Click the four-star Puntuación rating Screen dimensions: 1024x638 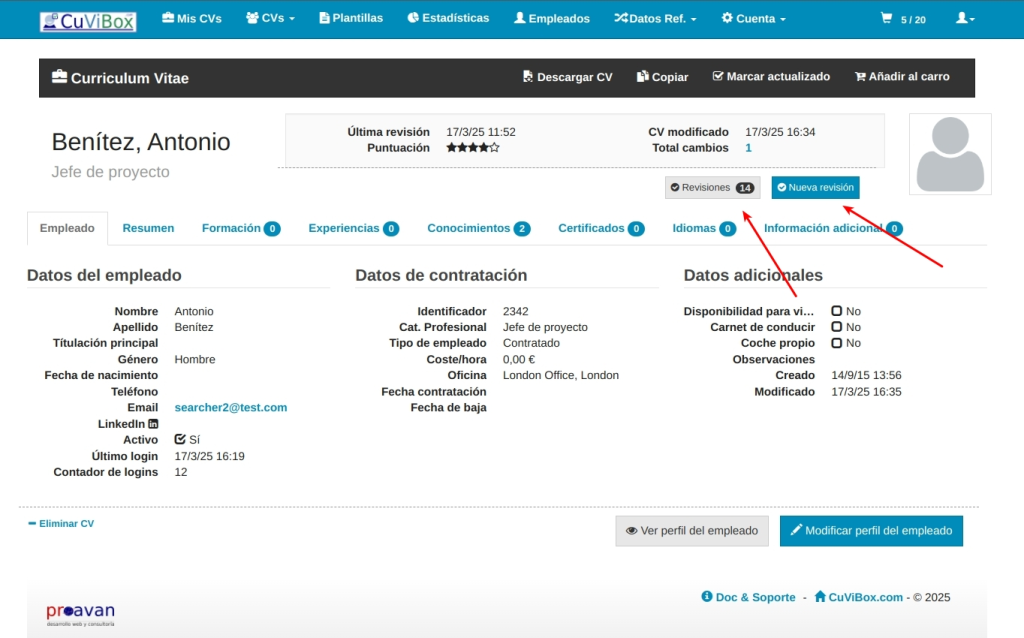click(x=472, y=148)
